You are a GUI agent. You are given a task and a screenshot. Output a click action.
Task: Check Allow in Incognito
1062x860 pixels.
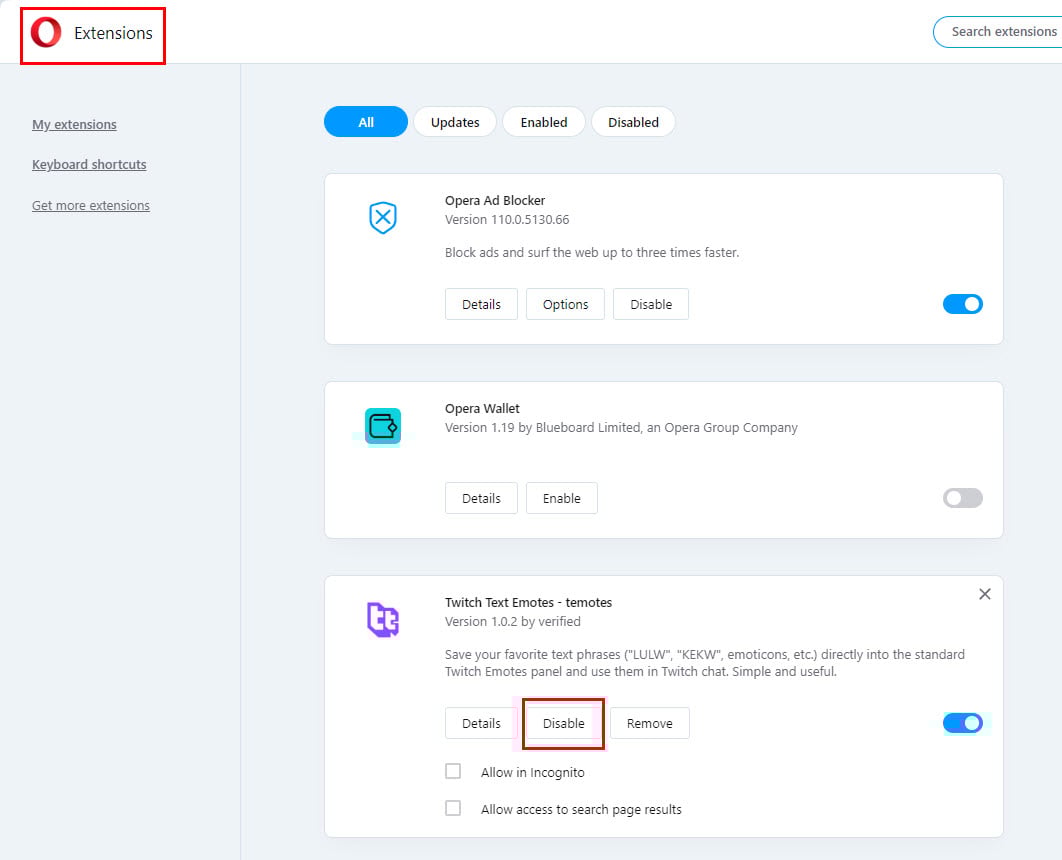453,771
